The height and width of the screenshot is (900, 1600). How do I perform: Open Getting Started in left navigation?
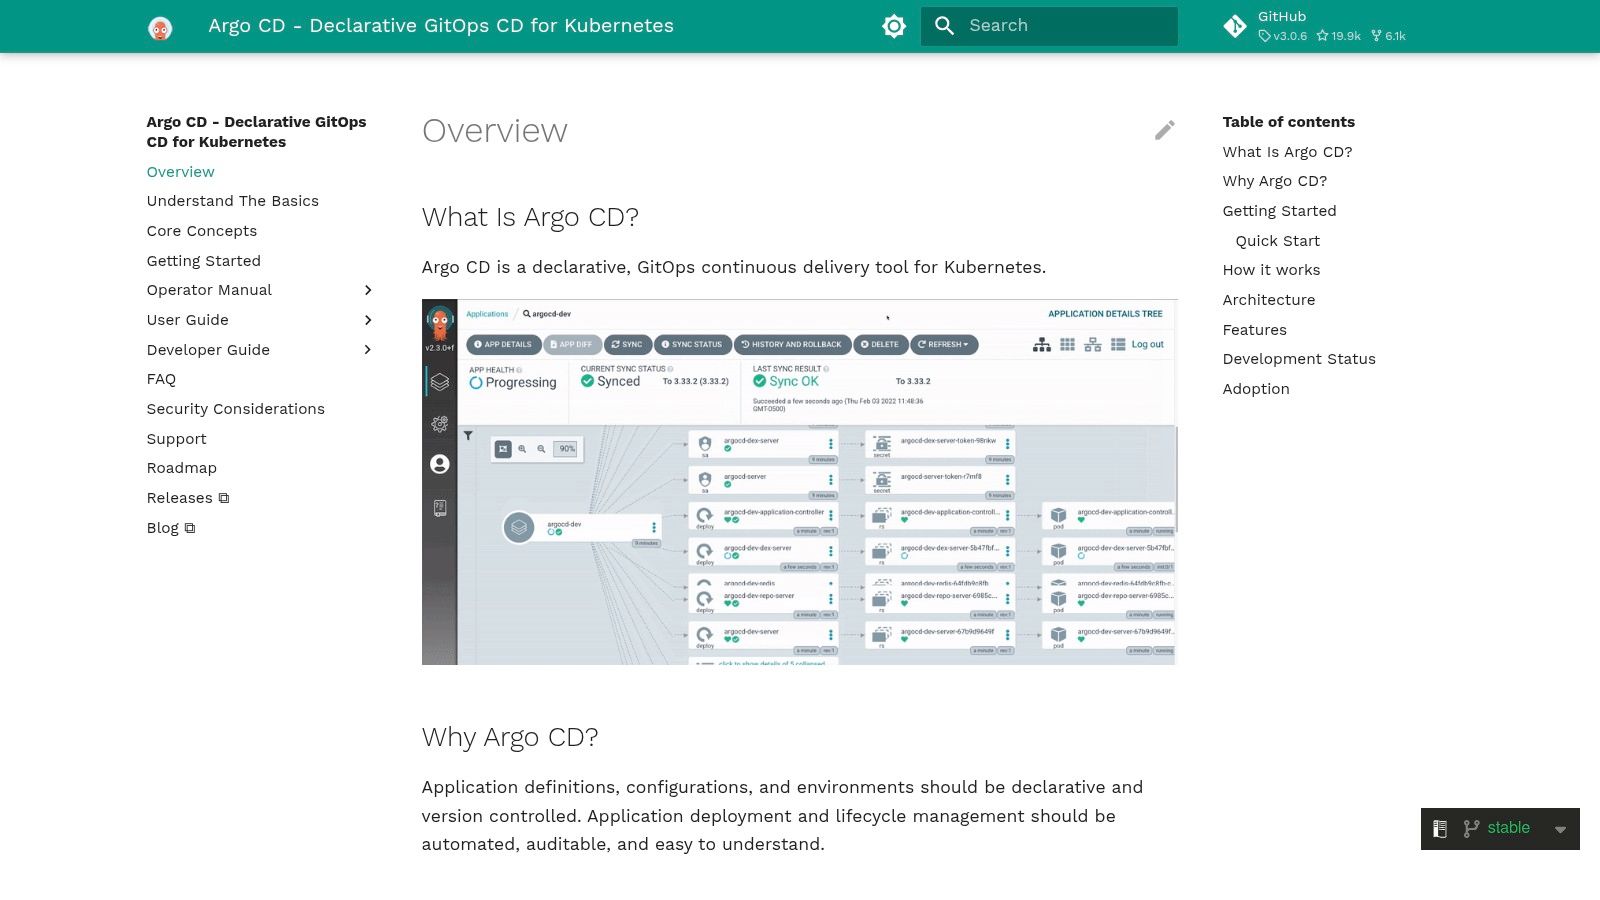point(204,261)
